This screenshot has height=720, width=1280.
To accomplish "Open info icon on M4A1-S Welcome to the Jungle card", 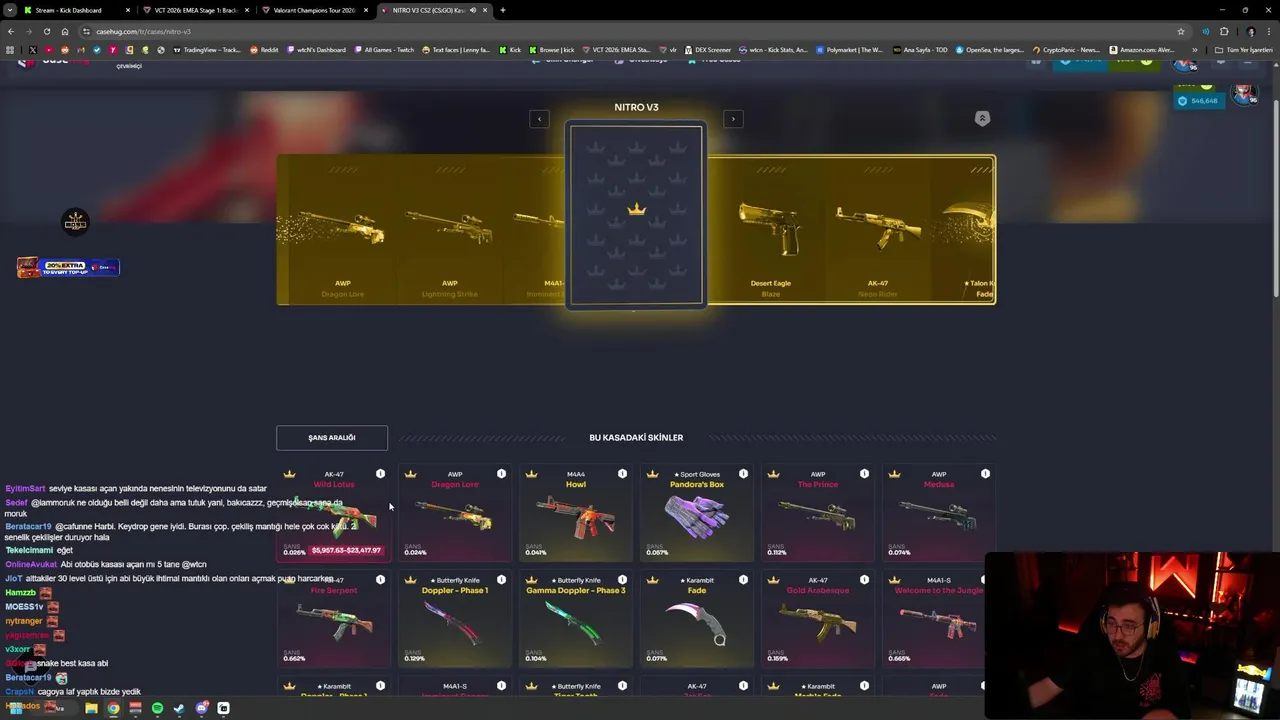I will click(985, 580).
